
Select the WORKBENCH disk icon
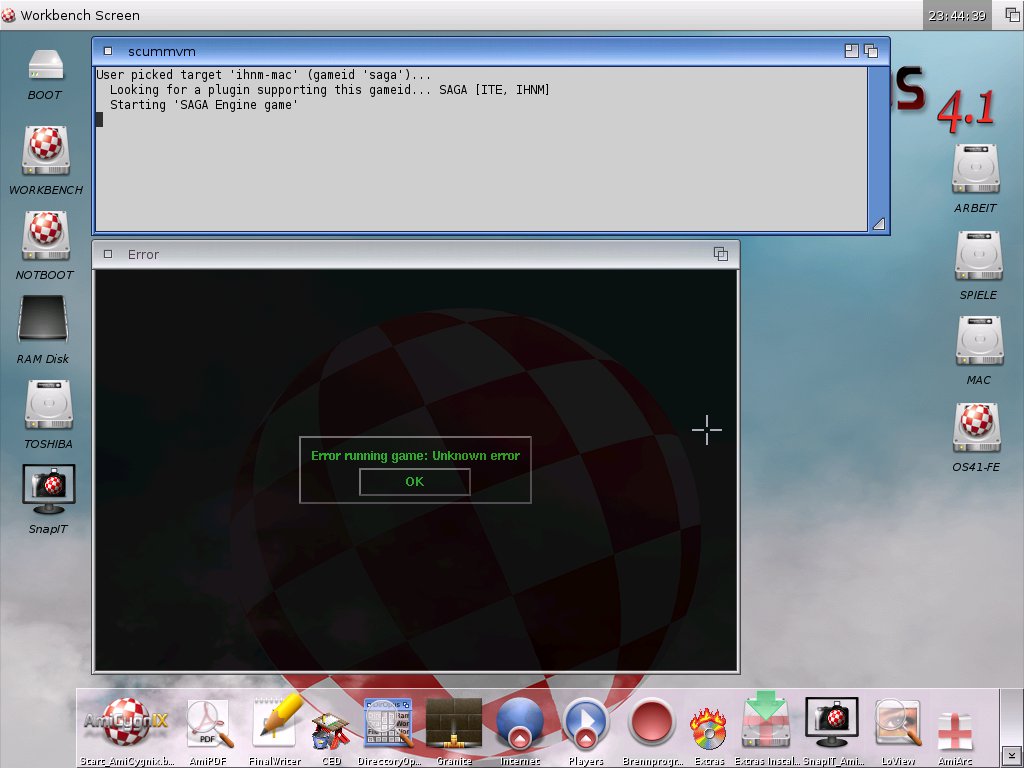[46, 150]
